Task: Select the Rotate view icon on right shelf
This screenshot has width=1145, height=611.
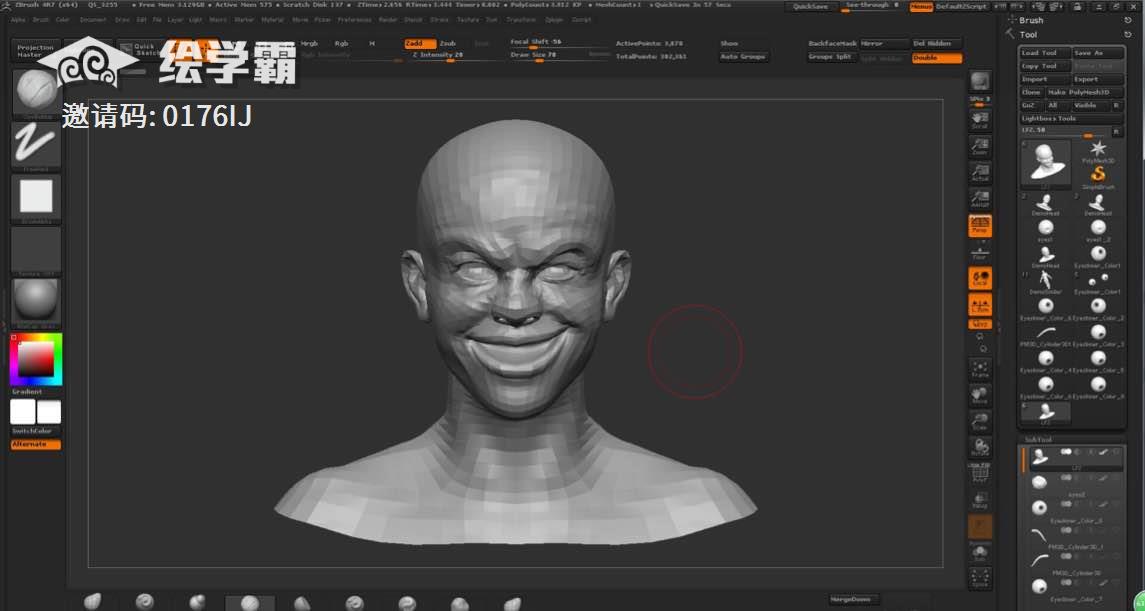Action: (x=979, y=447)
